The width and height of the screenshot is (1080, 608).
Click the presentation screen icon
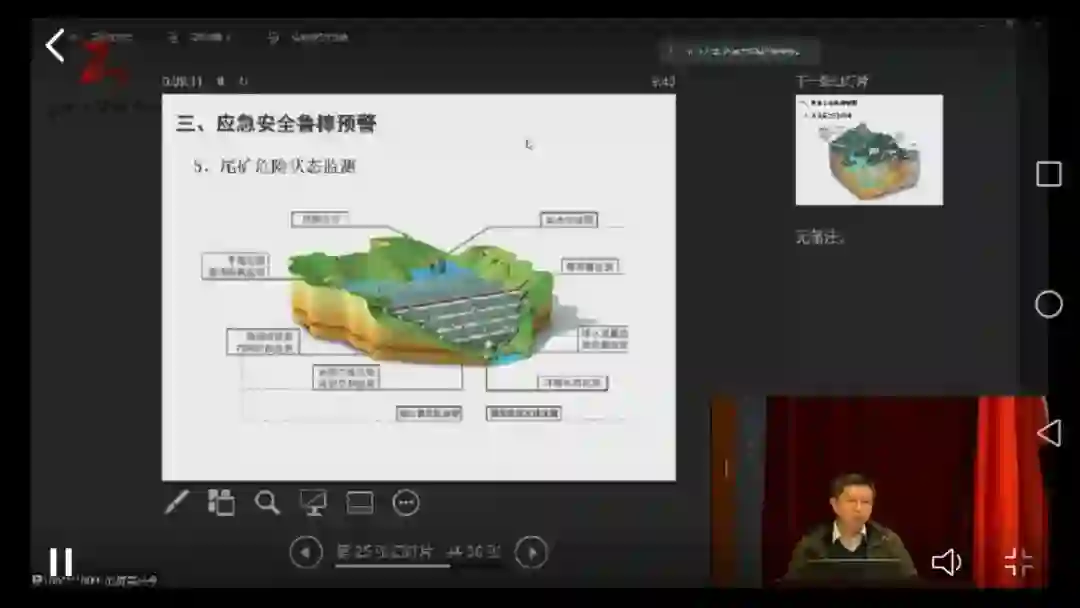tap(313, 503)
